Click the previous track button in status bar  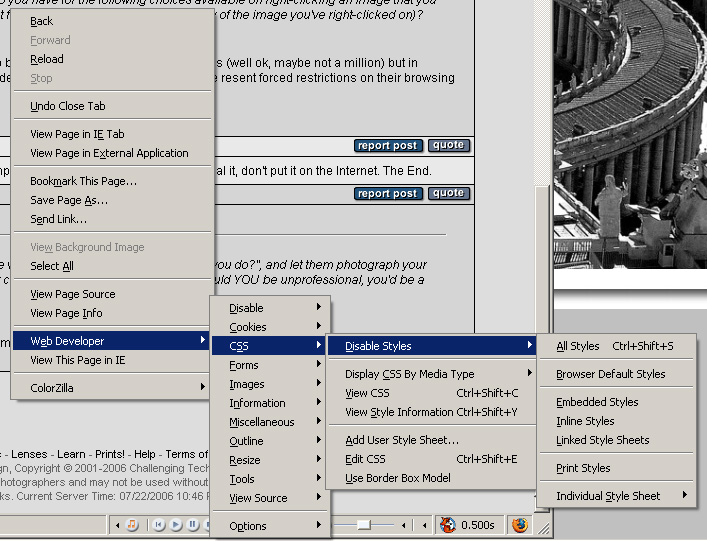(x=159, y=525)
